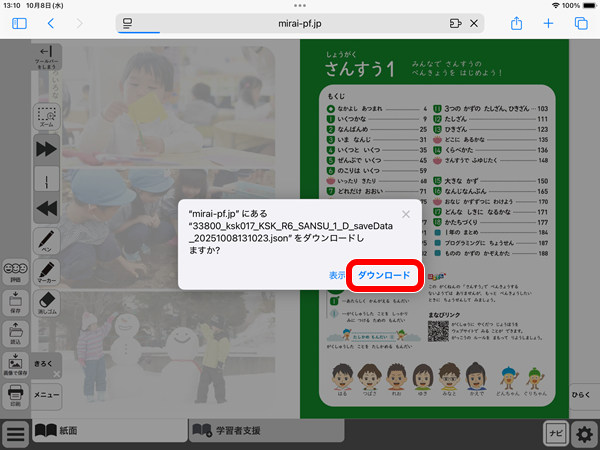
Task: Tap Safari's forward arrow
Action: coord(80,24)
